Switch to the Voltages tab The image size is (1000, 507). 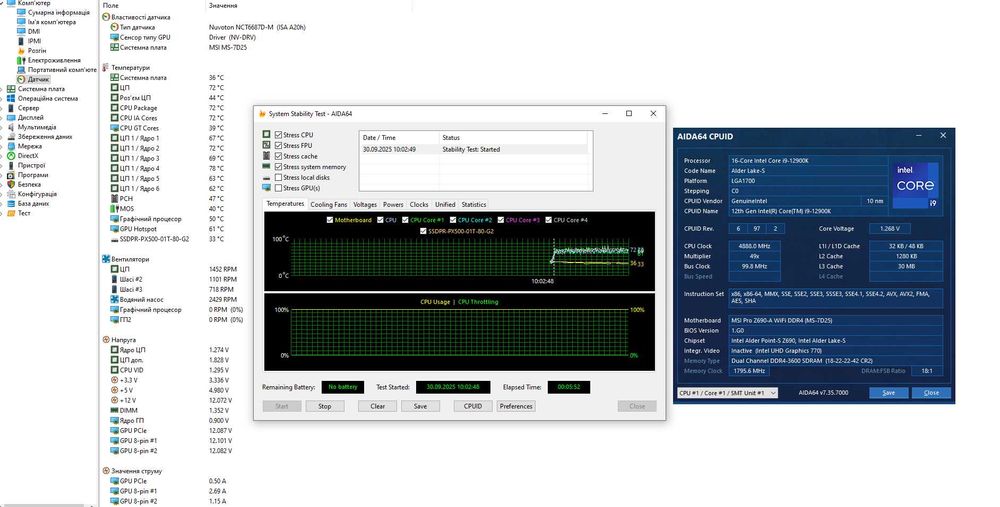pyautogui.click(x=365, y=205)
